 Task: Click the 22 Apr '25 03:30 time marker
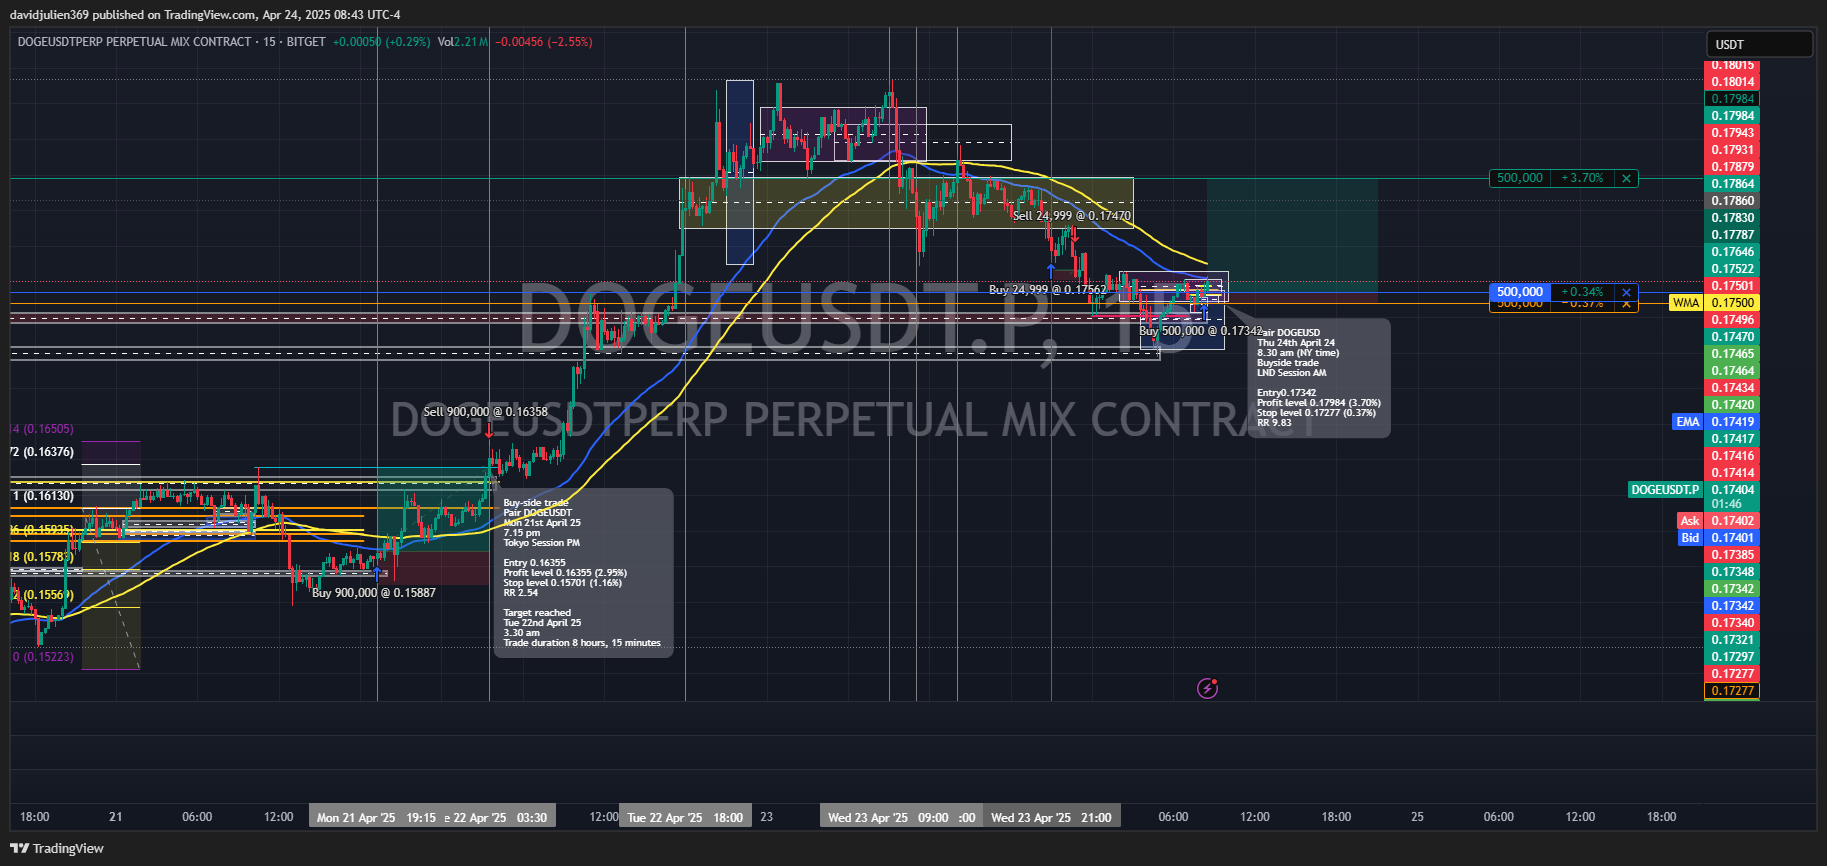(x=498, y=817)
